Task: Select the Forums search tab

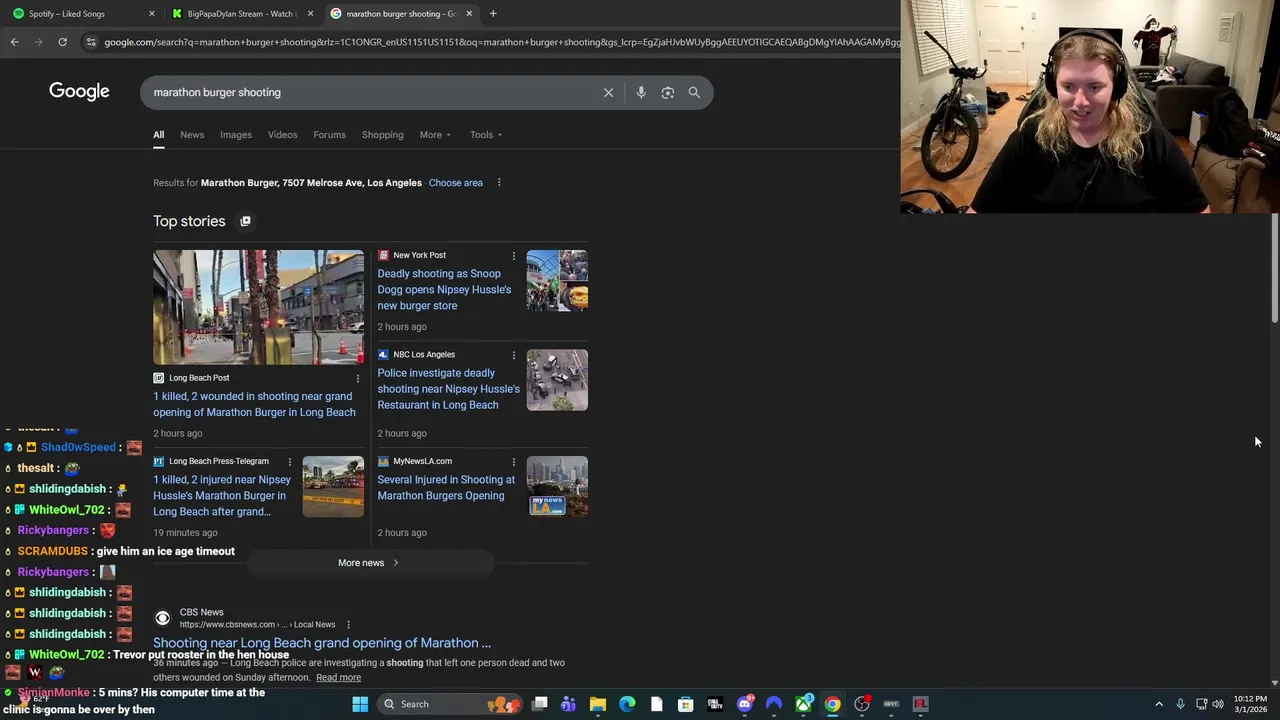Action: pos(329,135)
